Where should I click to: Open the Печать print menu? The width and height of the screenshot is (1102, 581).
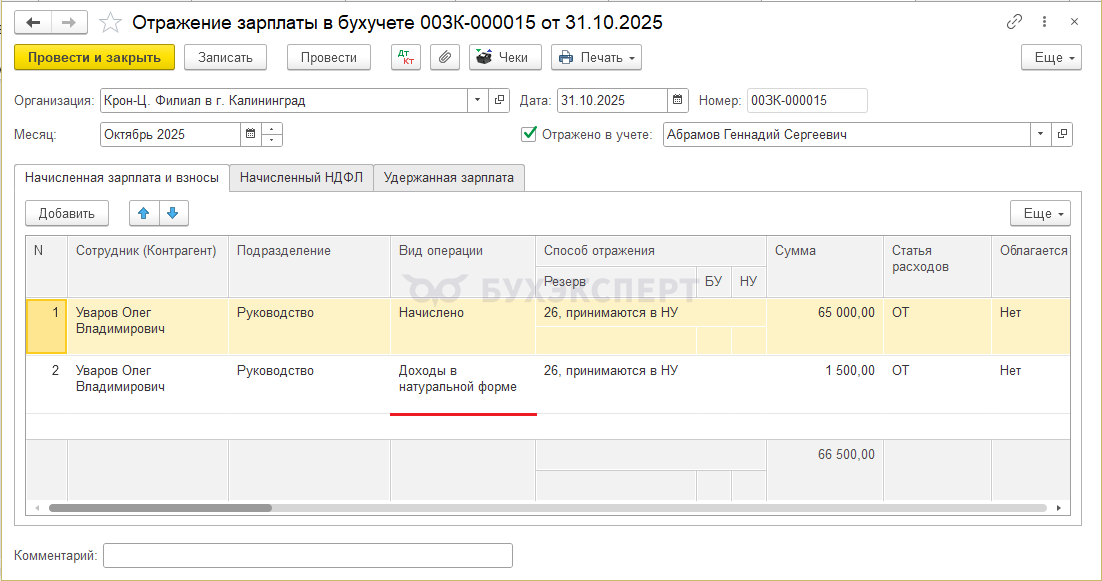pyautogui.click(x=597, y=58)
